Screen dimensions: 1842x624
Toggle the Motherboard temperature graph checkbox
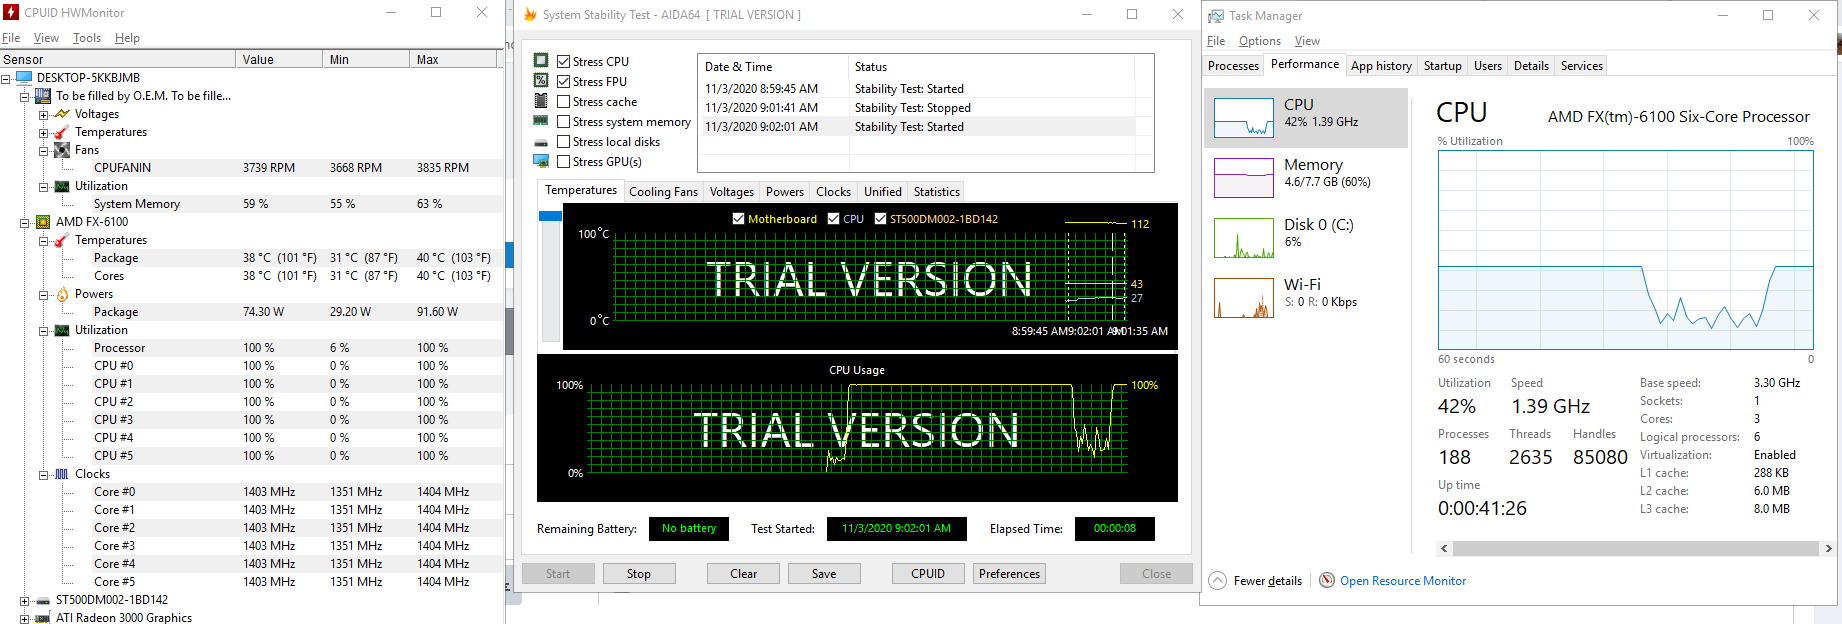click(x=738, y=219)
